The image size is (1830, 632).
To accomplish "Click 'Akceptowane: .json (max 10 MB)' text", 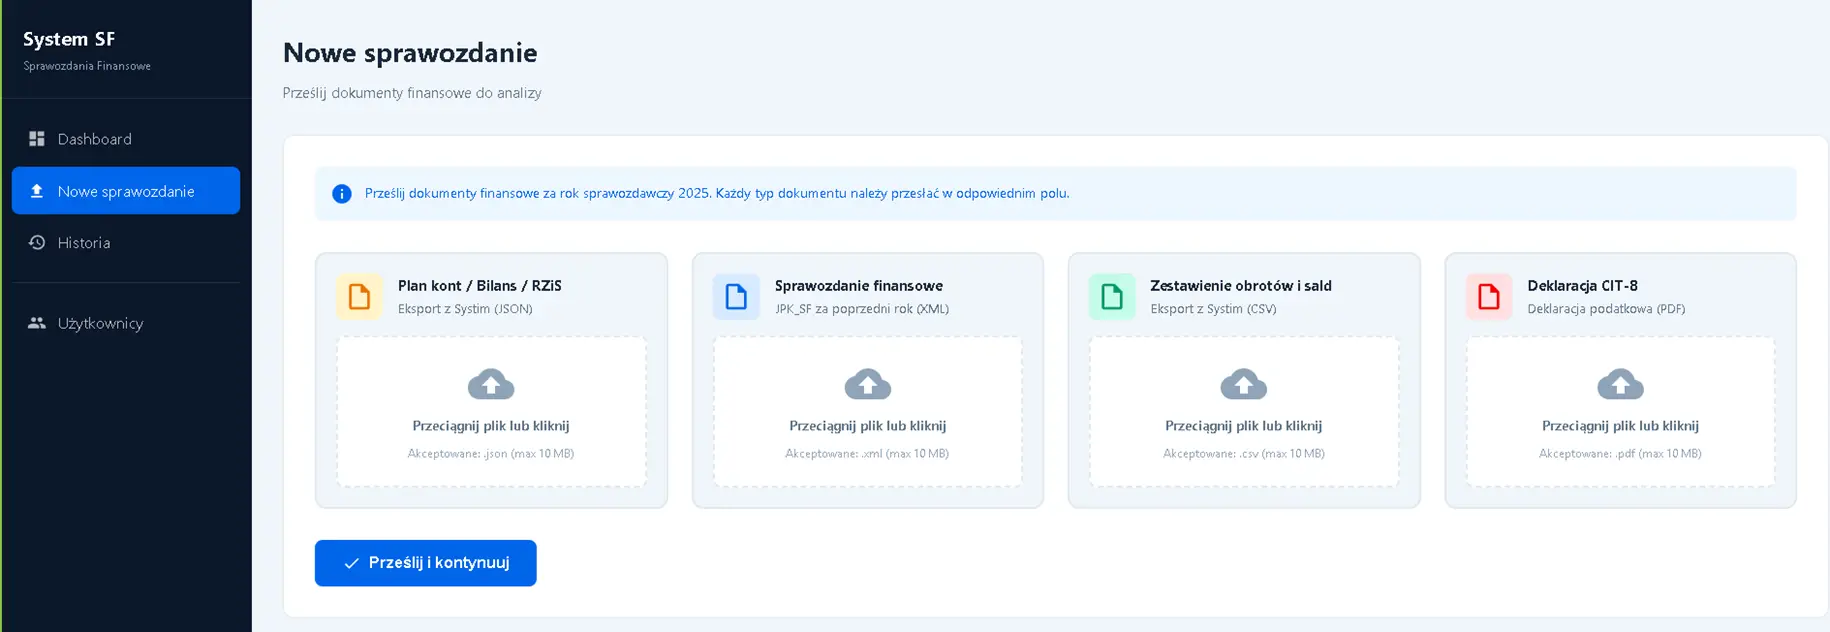I will pos(491,454).
